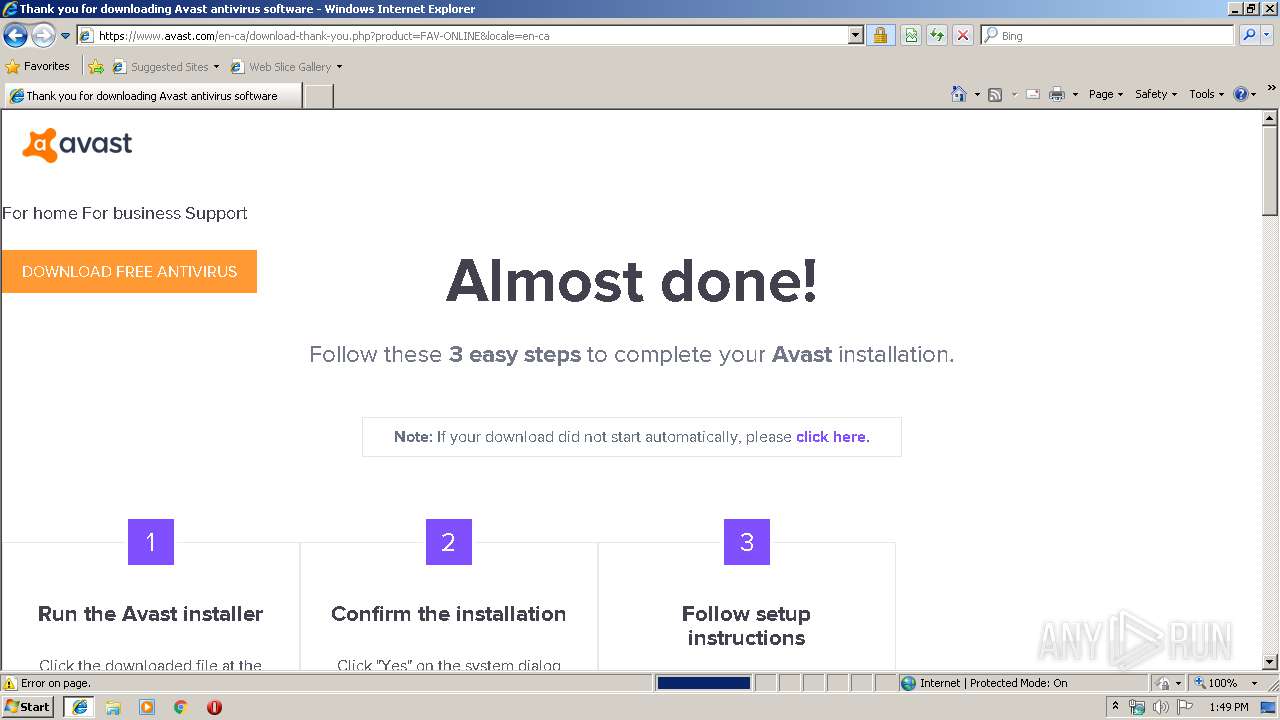
Task: Open the Support navigation link
Action: coord(216,213)
